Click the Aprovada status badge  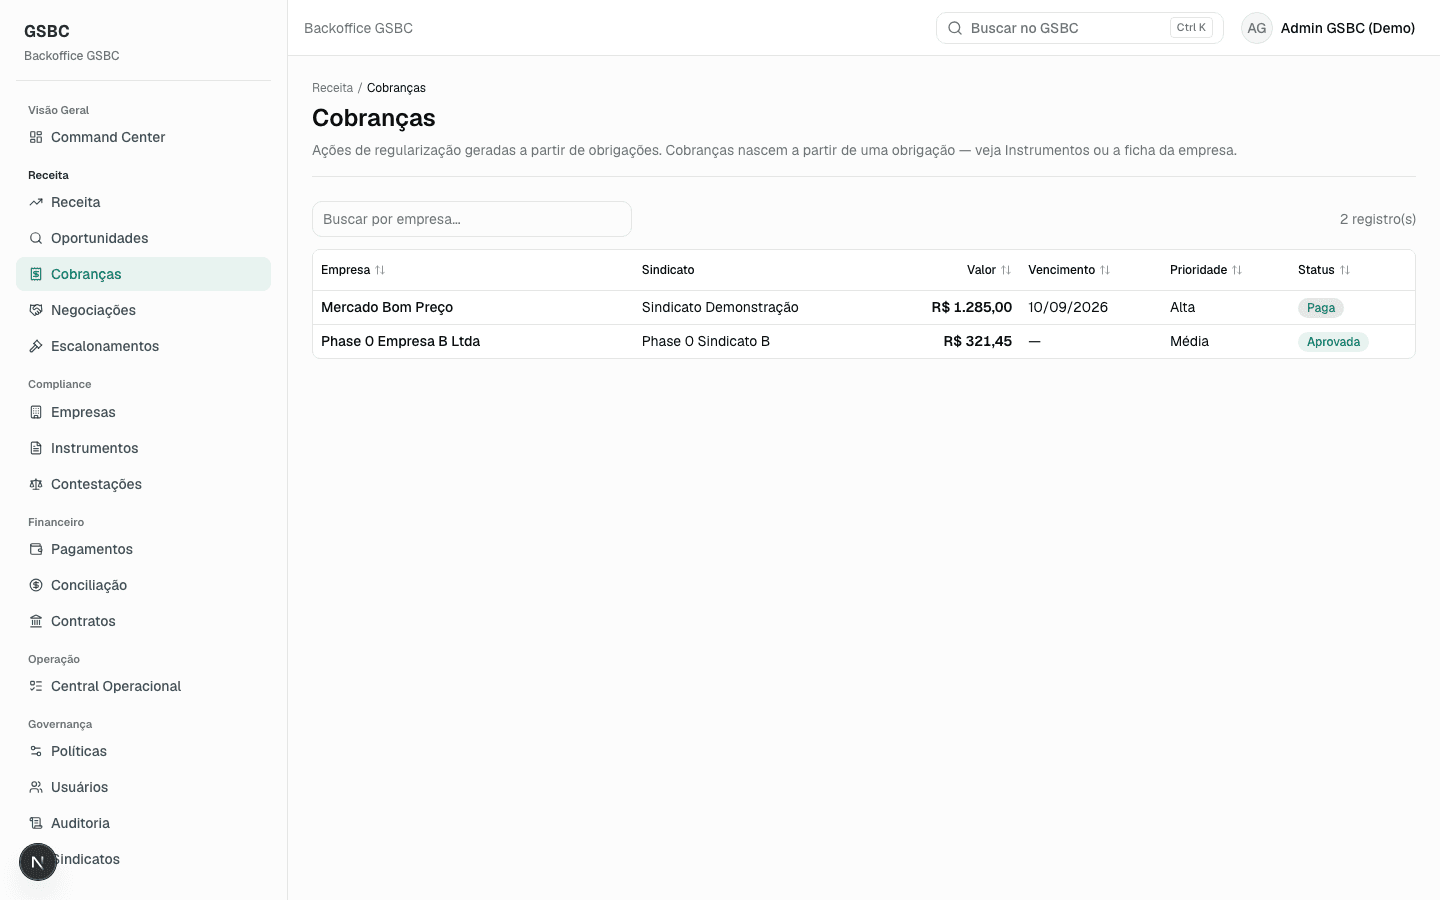click(1333, 342)
